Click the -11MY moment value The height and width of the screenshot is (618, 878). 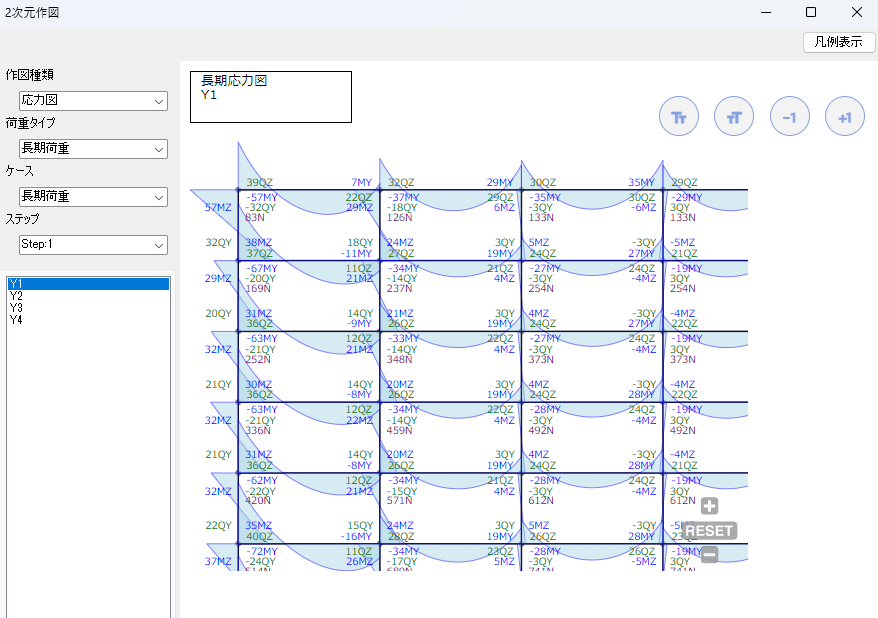[x=356, y=254]
